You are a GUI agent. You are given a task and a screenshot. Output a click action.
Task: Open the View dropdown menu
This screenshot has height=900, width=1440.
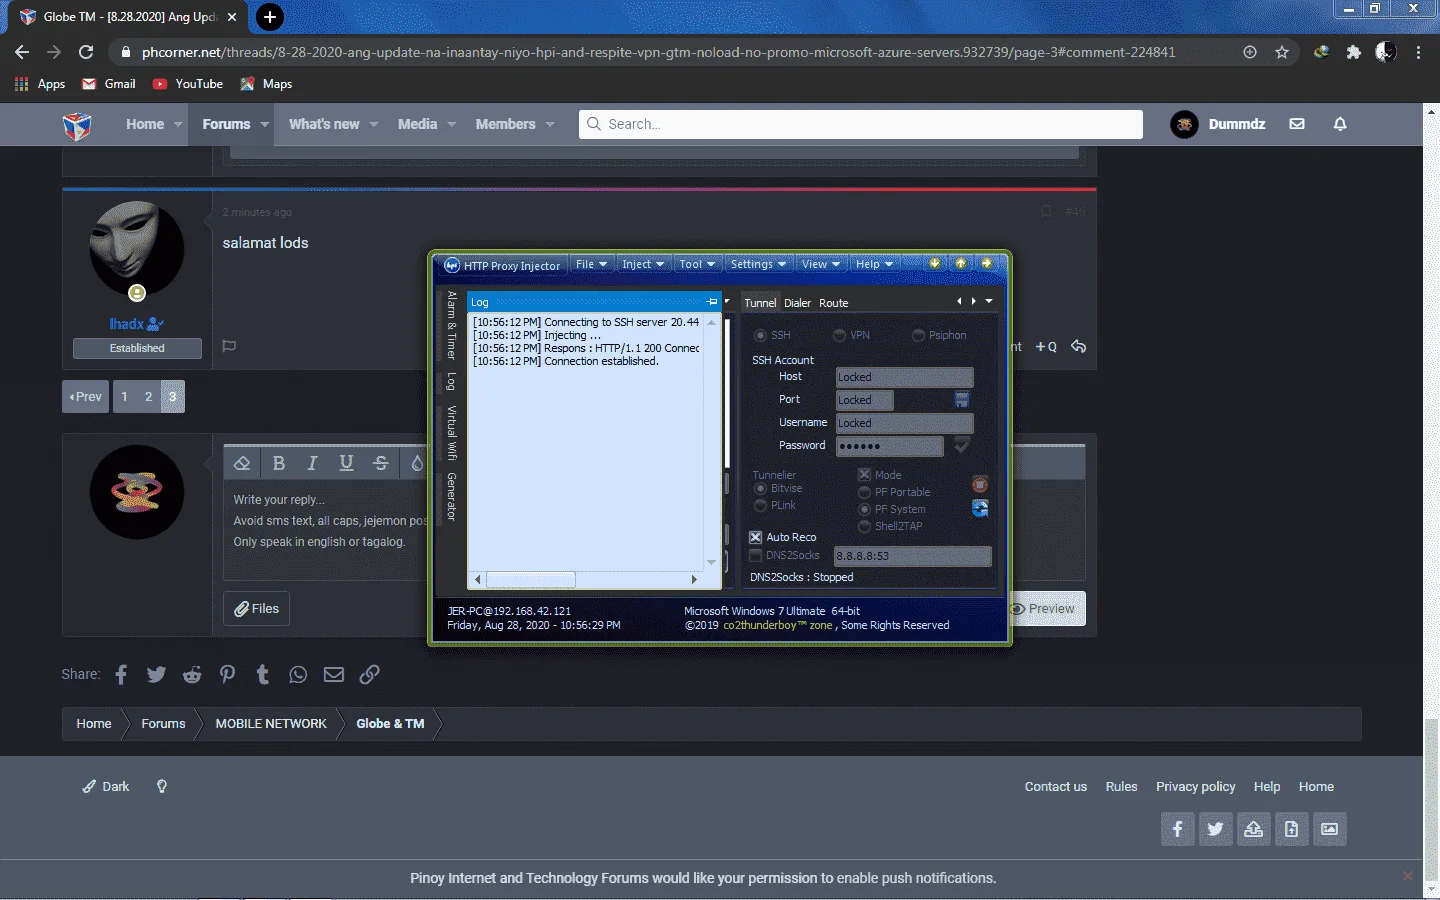820,264
